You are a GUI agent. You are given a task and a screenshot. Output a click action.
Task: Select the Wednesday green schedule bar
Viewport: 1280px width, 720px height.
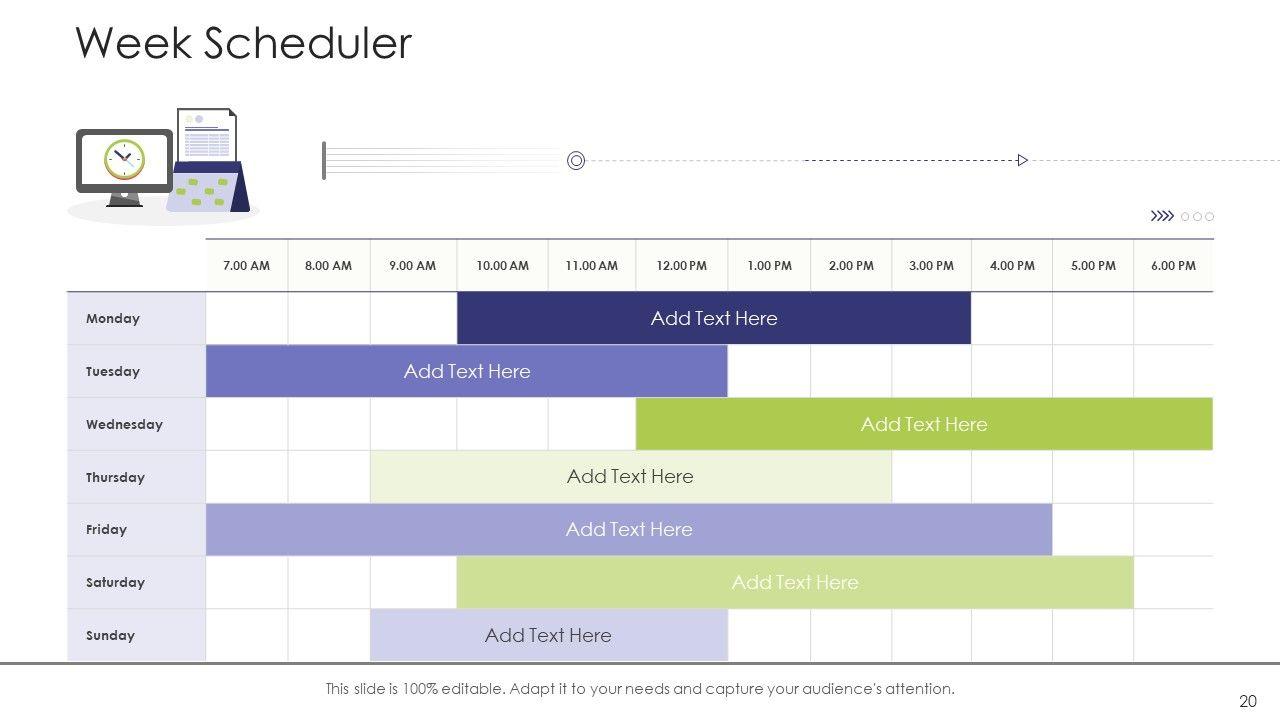pyautogui.click(x=923, y=424)
